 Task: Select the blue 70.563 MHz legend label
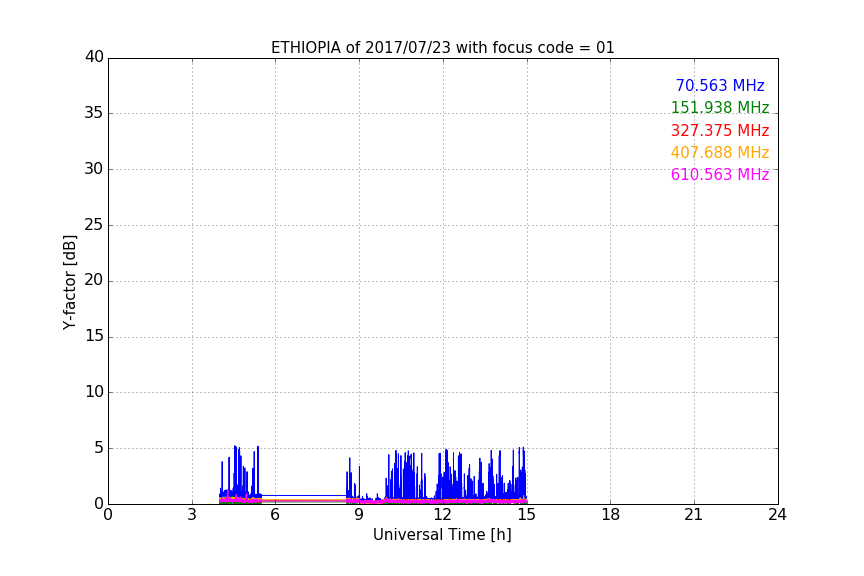(720, 85)
